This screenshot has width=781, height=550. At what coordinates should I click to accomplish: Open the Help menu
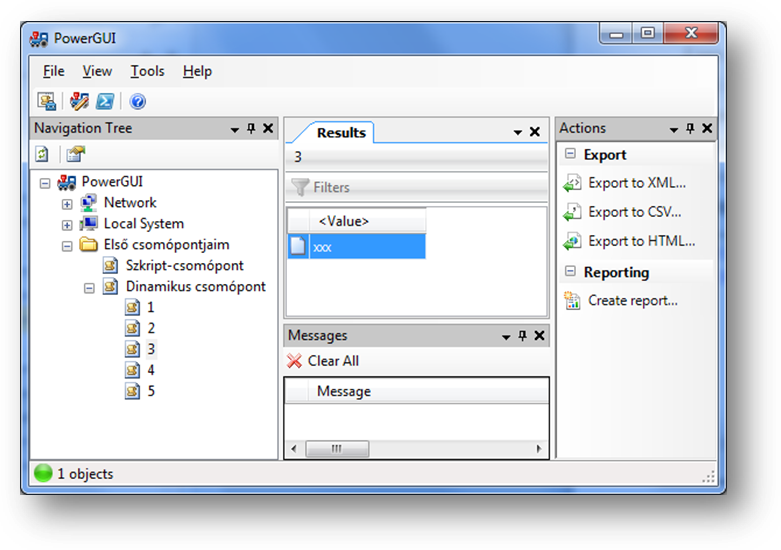pyautogui.click(x=197, y=71)
